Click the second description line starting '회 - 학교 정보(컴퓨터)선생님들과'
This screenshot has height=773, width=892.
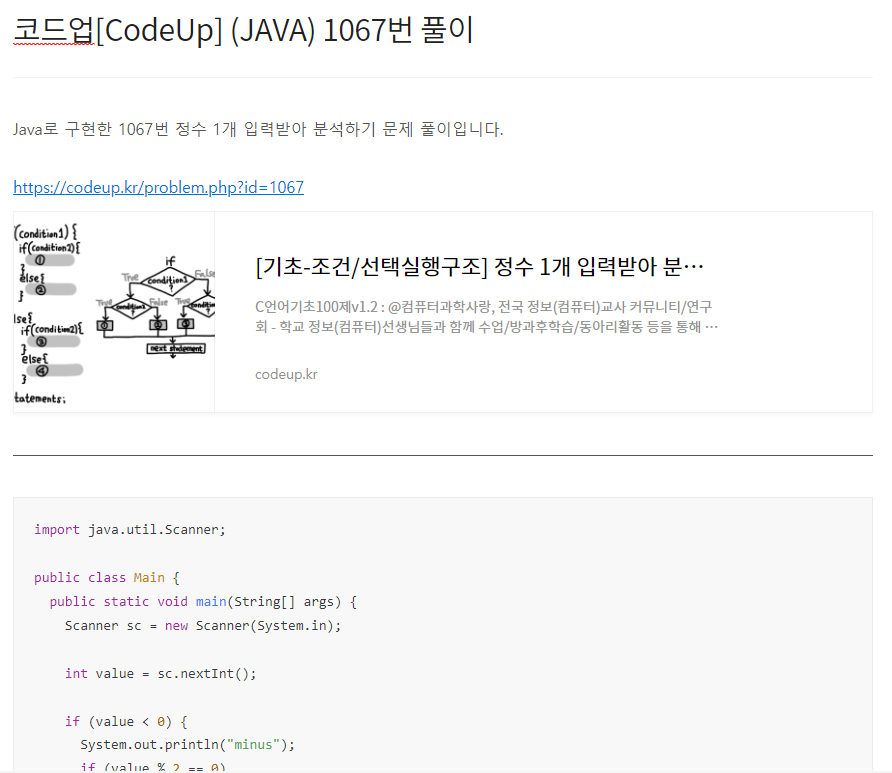(486, 326)
